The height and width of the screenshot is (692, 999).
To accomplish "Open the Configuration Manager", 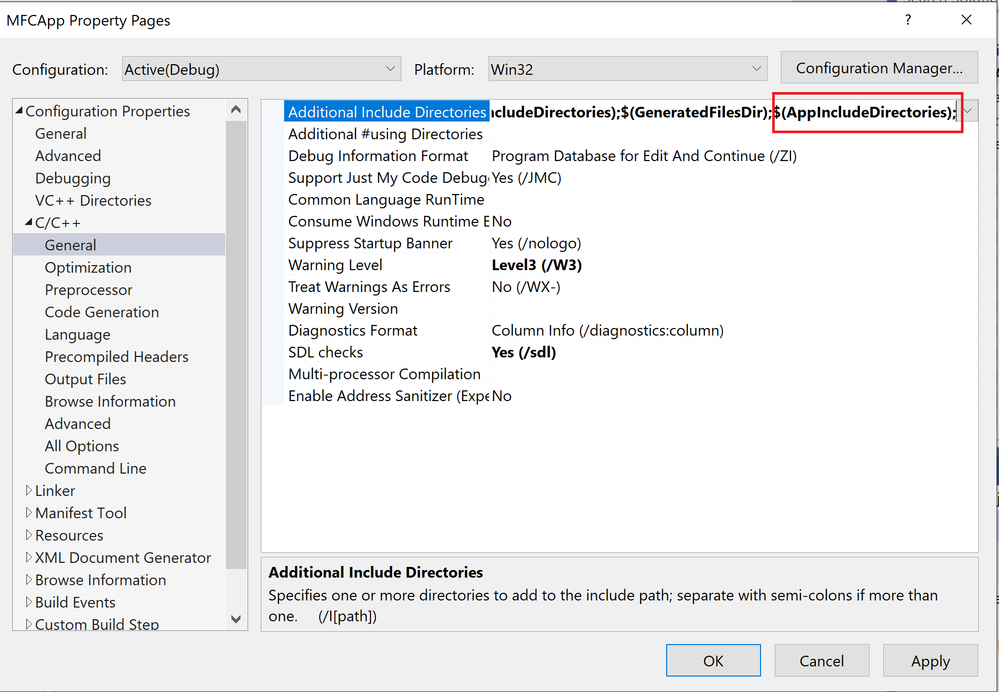I will 879,68.
